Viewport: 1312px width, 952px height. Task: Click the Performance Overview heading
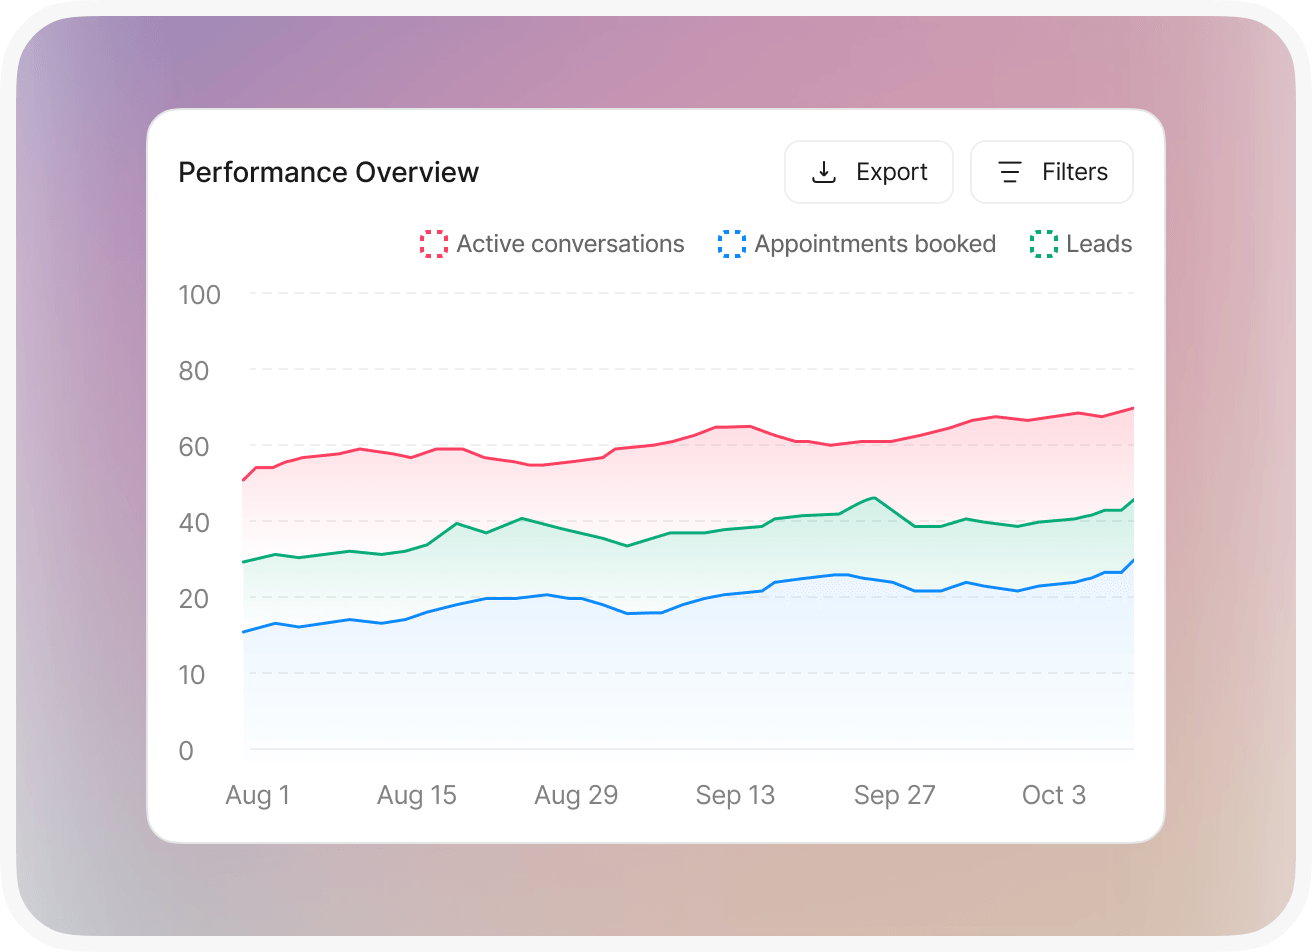pos(328,172)
